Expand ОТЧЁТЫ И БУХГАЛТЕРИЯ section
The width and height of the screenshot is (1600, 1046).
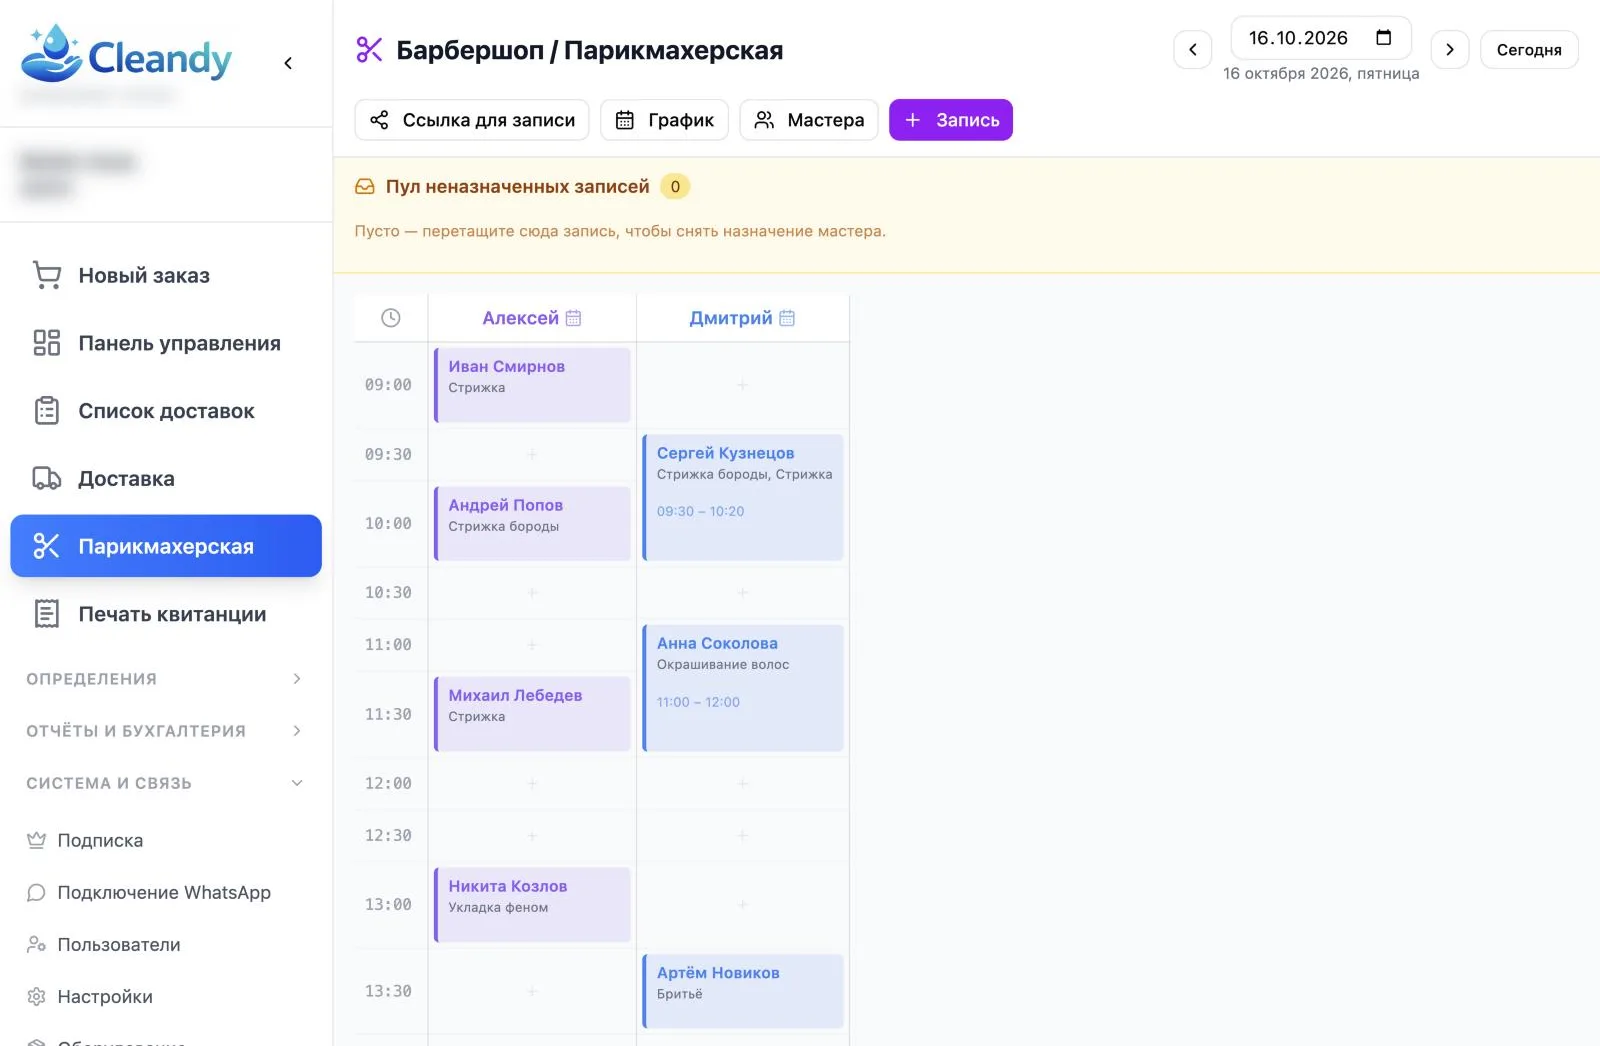tap(166, 731)
